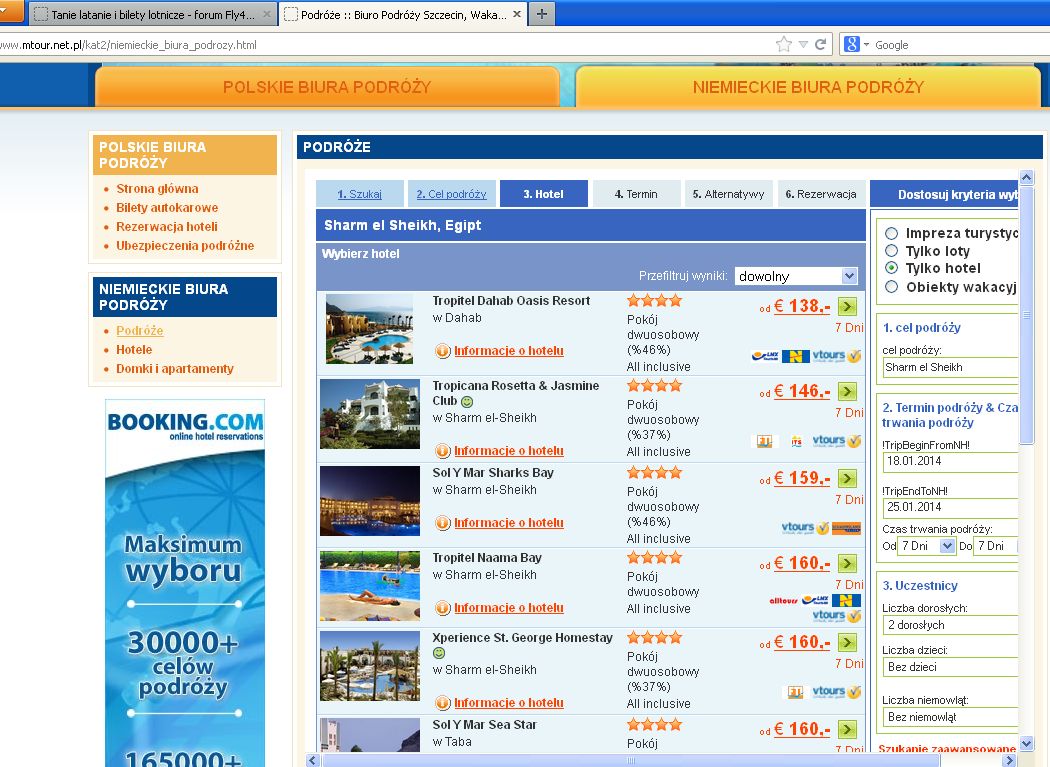Screen dimensions: 1050x767
Task: Click vertical scrollbar down arrow in booking frame
Action: pos(1026,744)
